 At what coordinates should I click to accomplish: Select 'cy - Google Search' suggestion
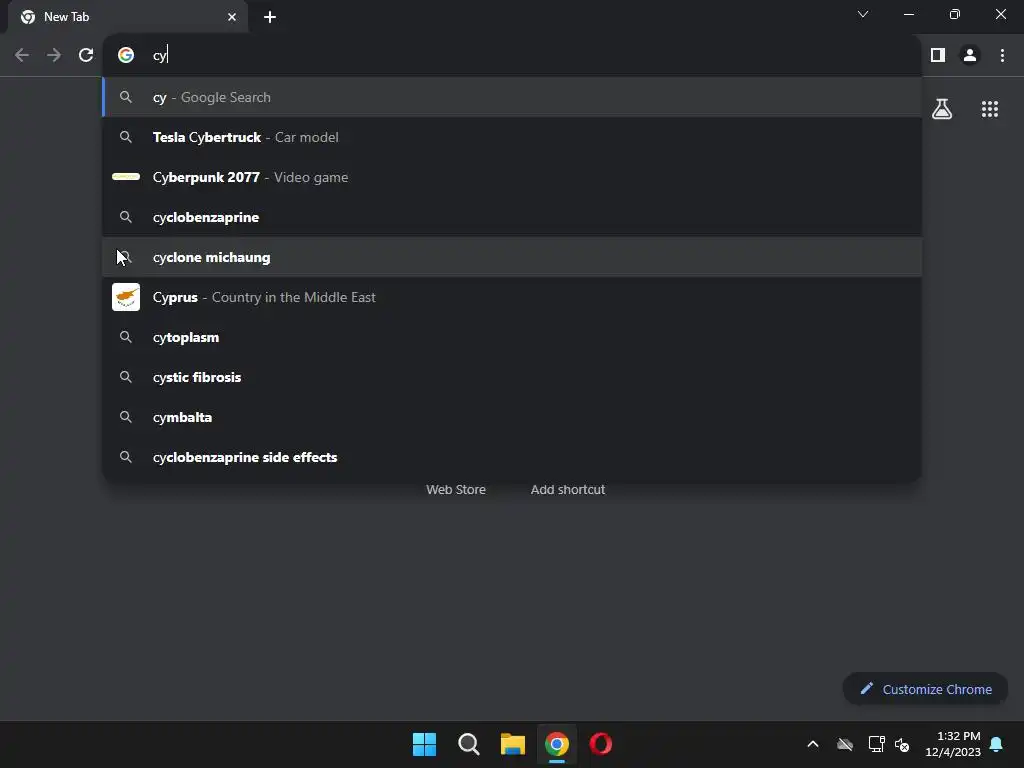(512, 97)
